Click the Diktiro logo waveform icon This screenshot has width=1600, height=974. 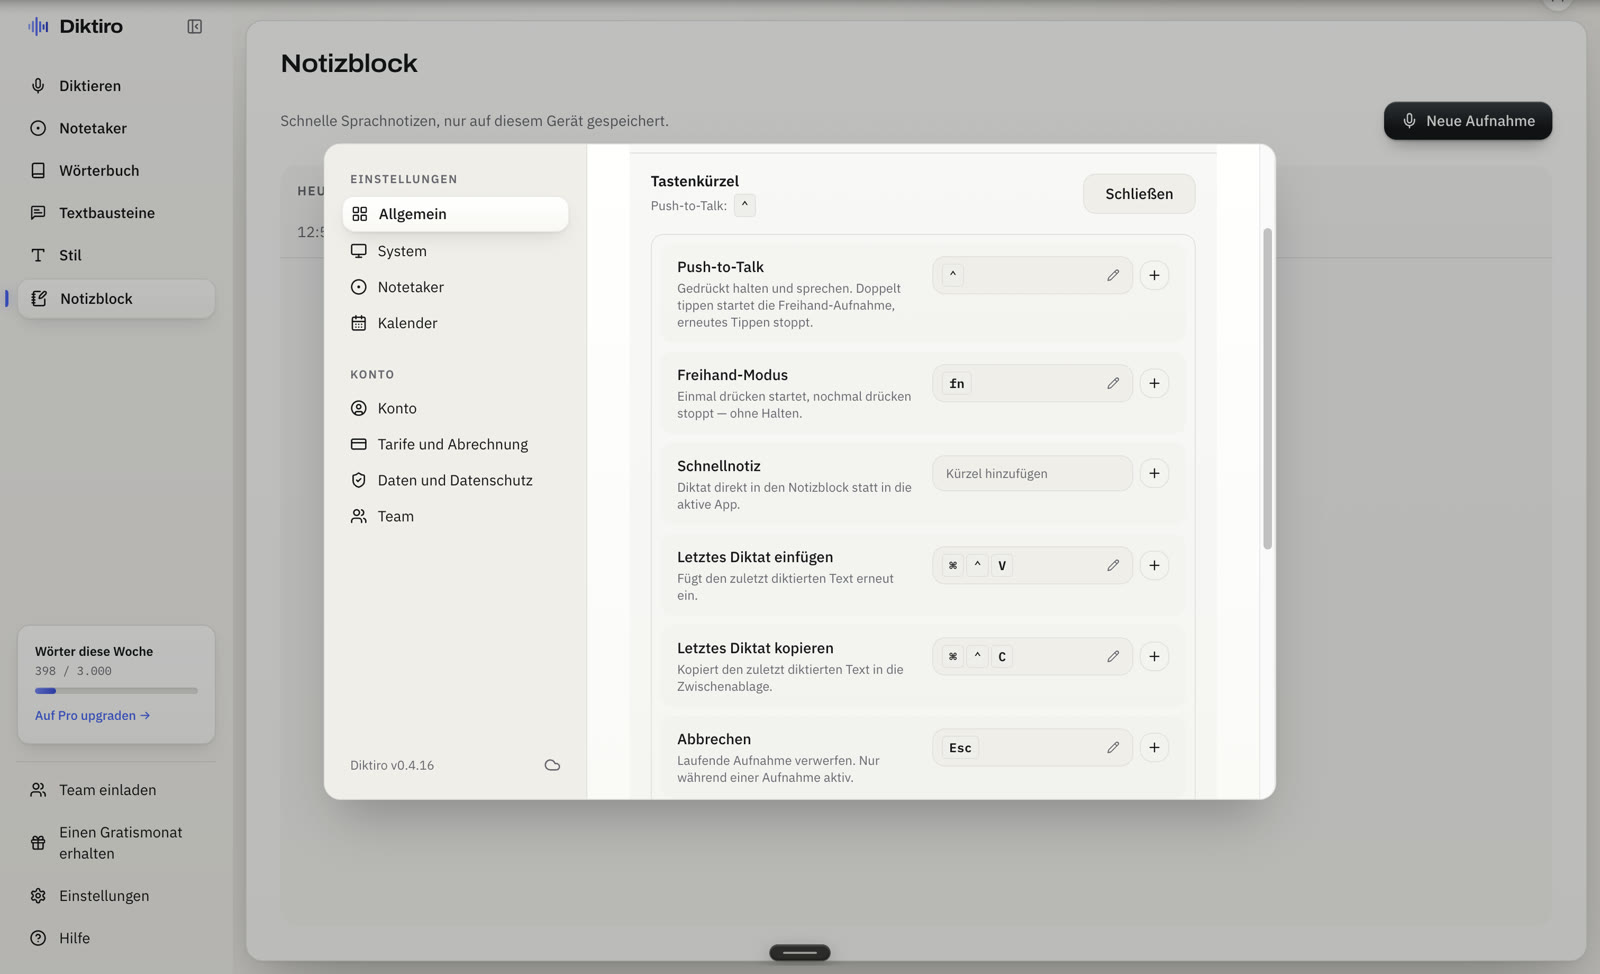point(38,26)
